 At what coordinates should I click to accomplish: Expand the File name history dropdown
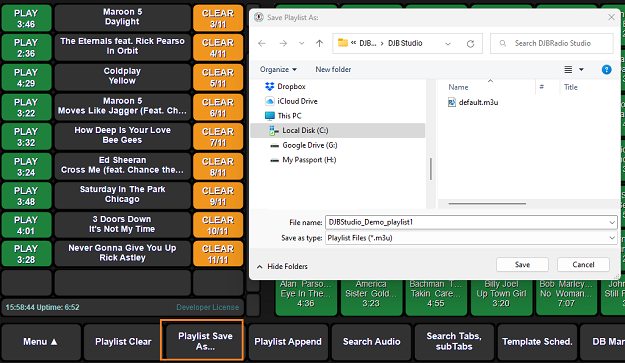[x=612, y=223]
